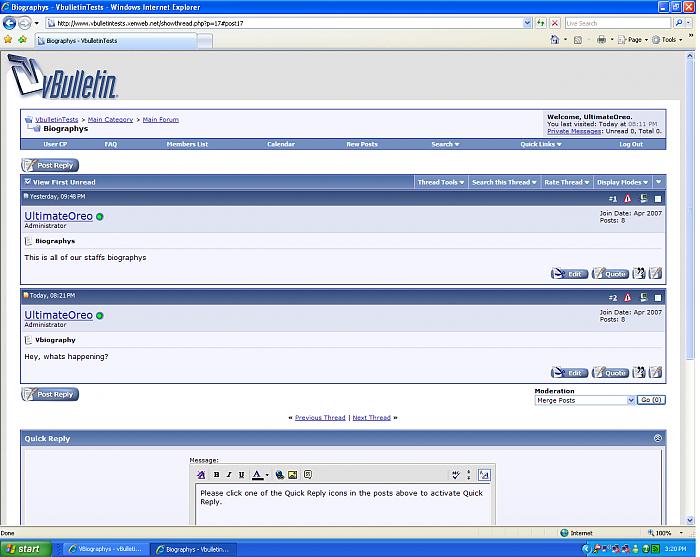Viewport: 700px width, 557px height.
Task: Tick the moderation checkbox on post #1
Action: pos(658,199)
